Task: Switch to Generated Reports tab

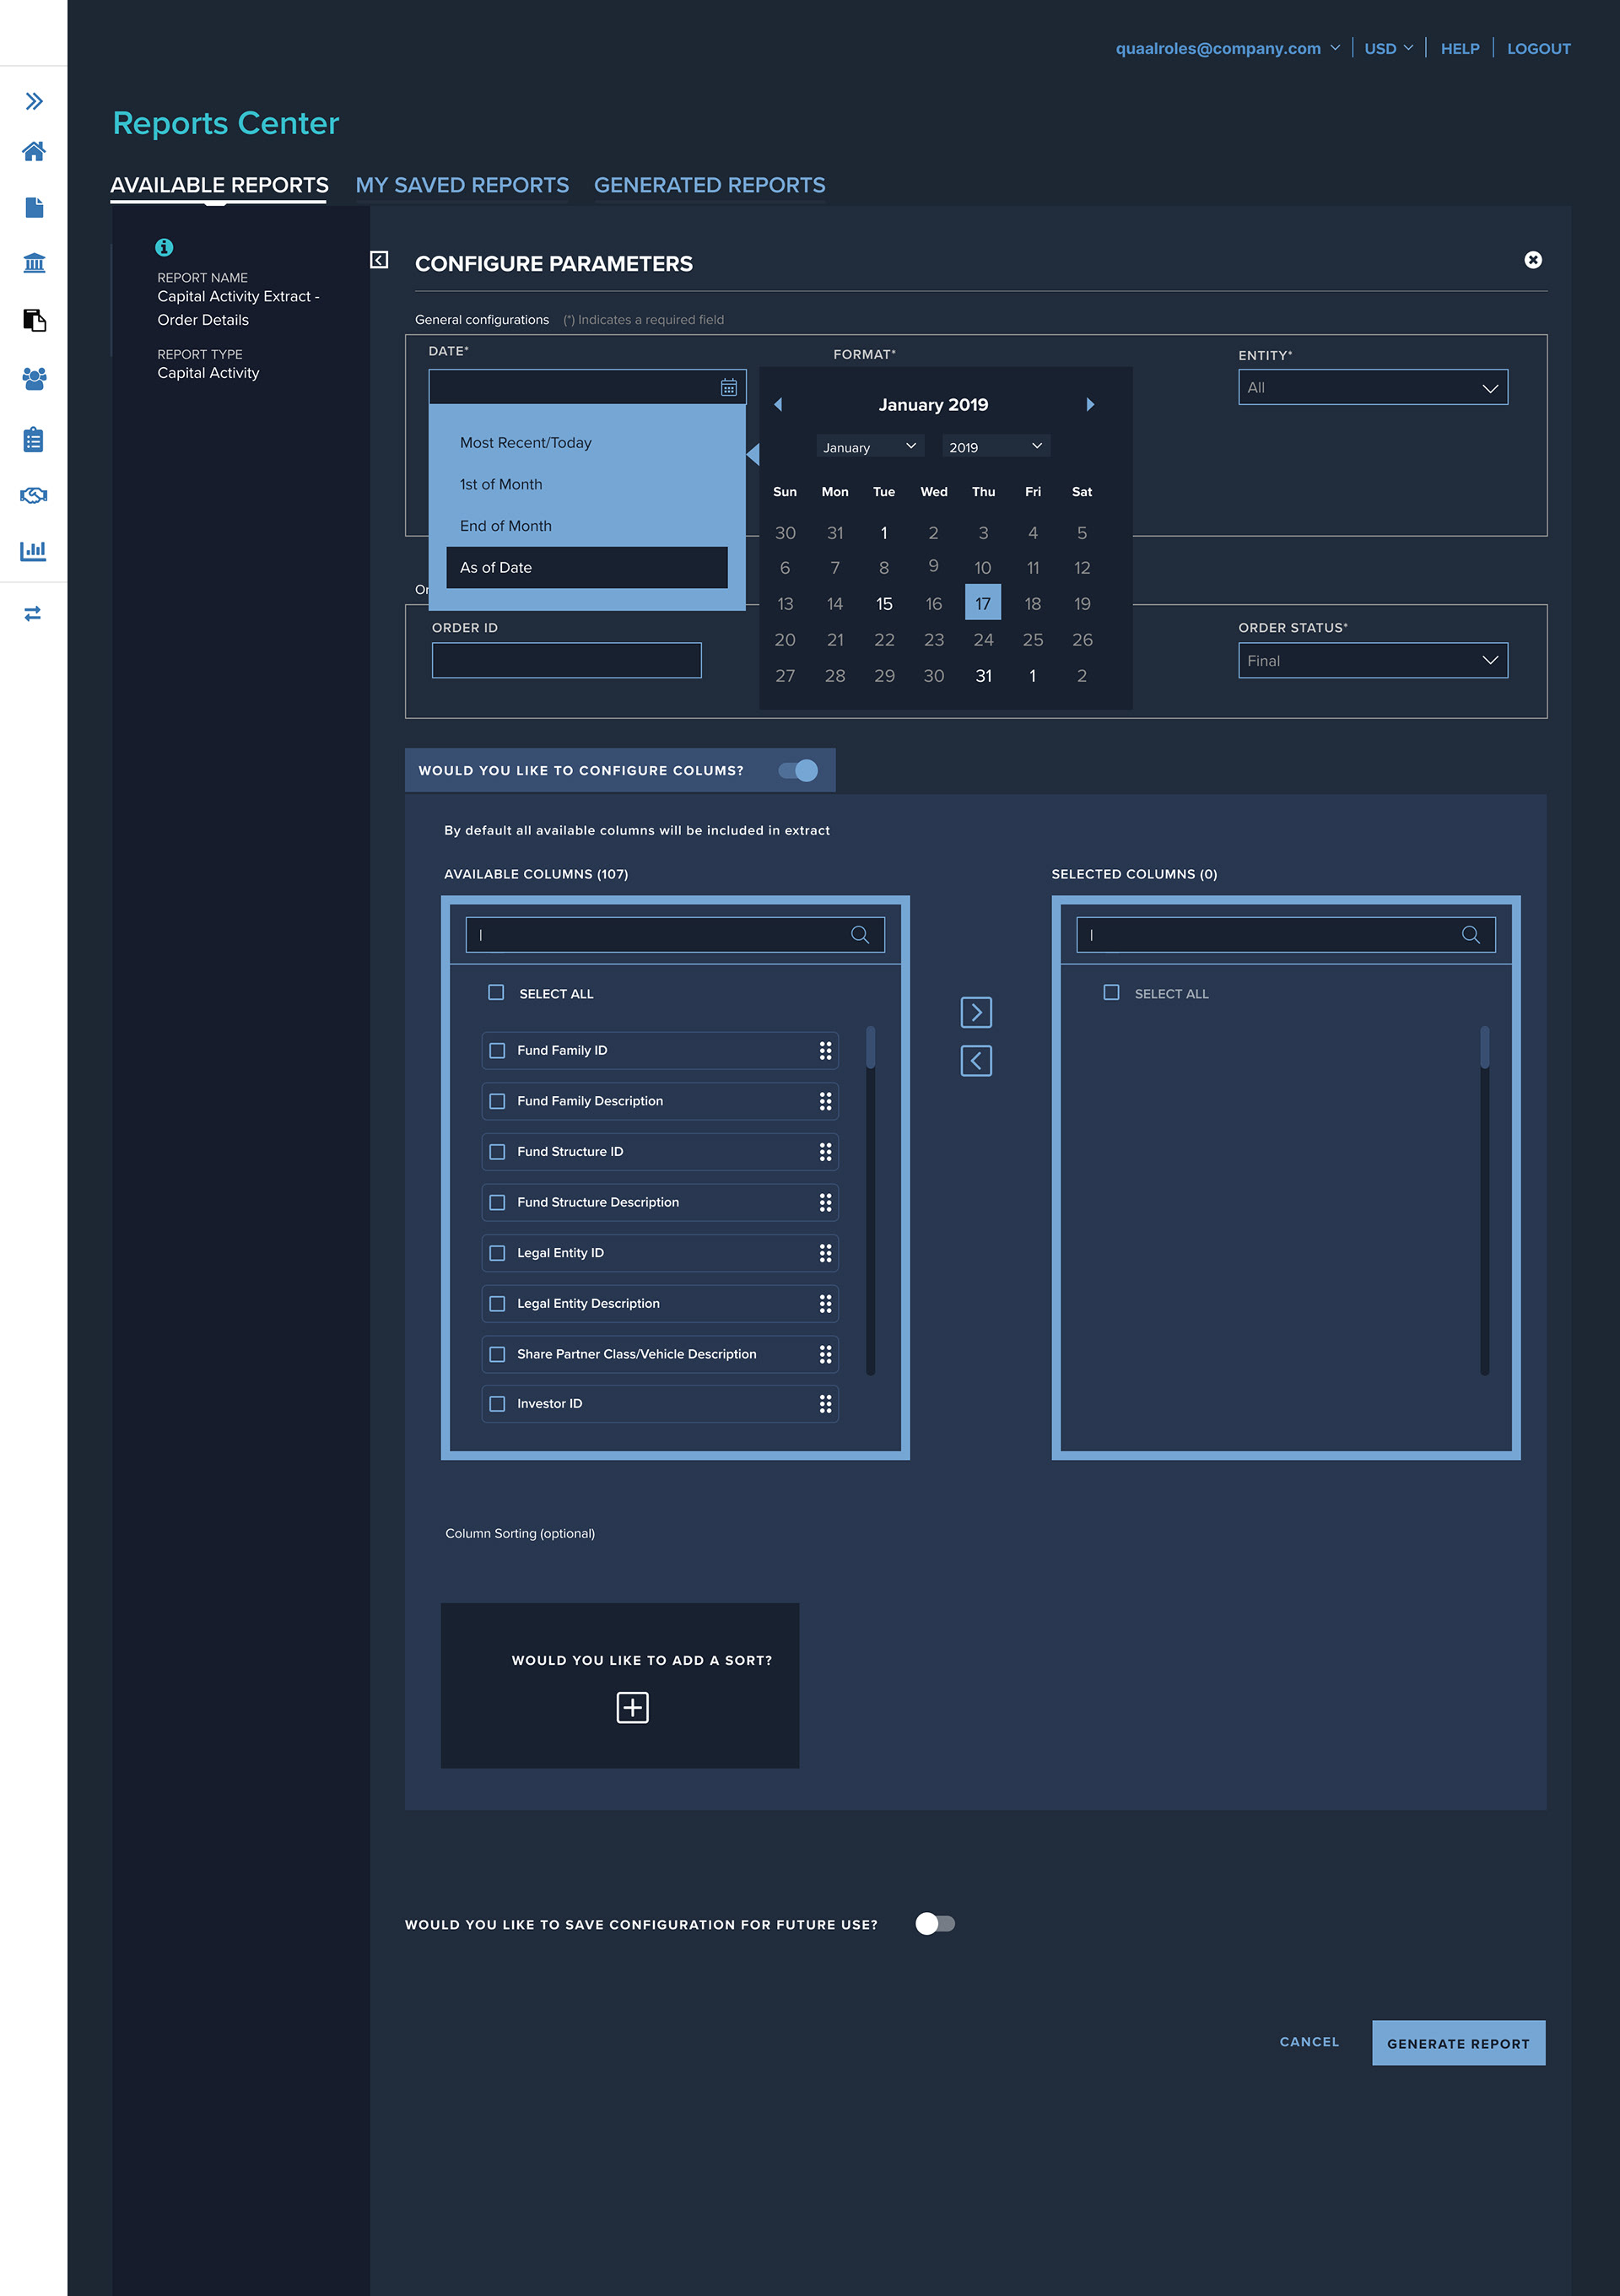Action: coord(710,185)
